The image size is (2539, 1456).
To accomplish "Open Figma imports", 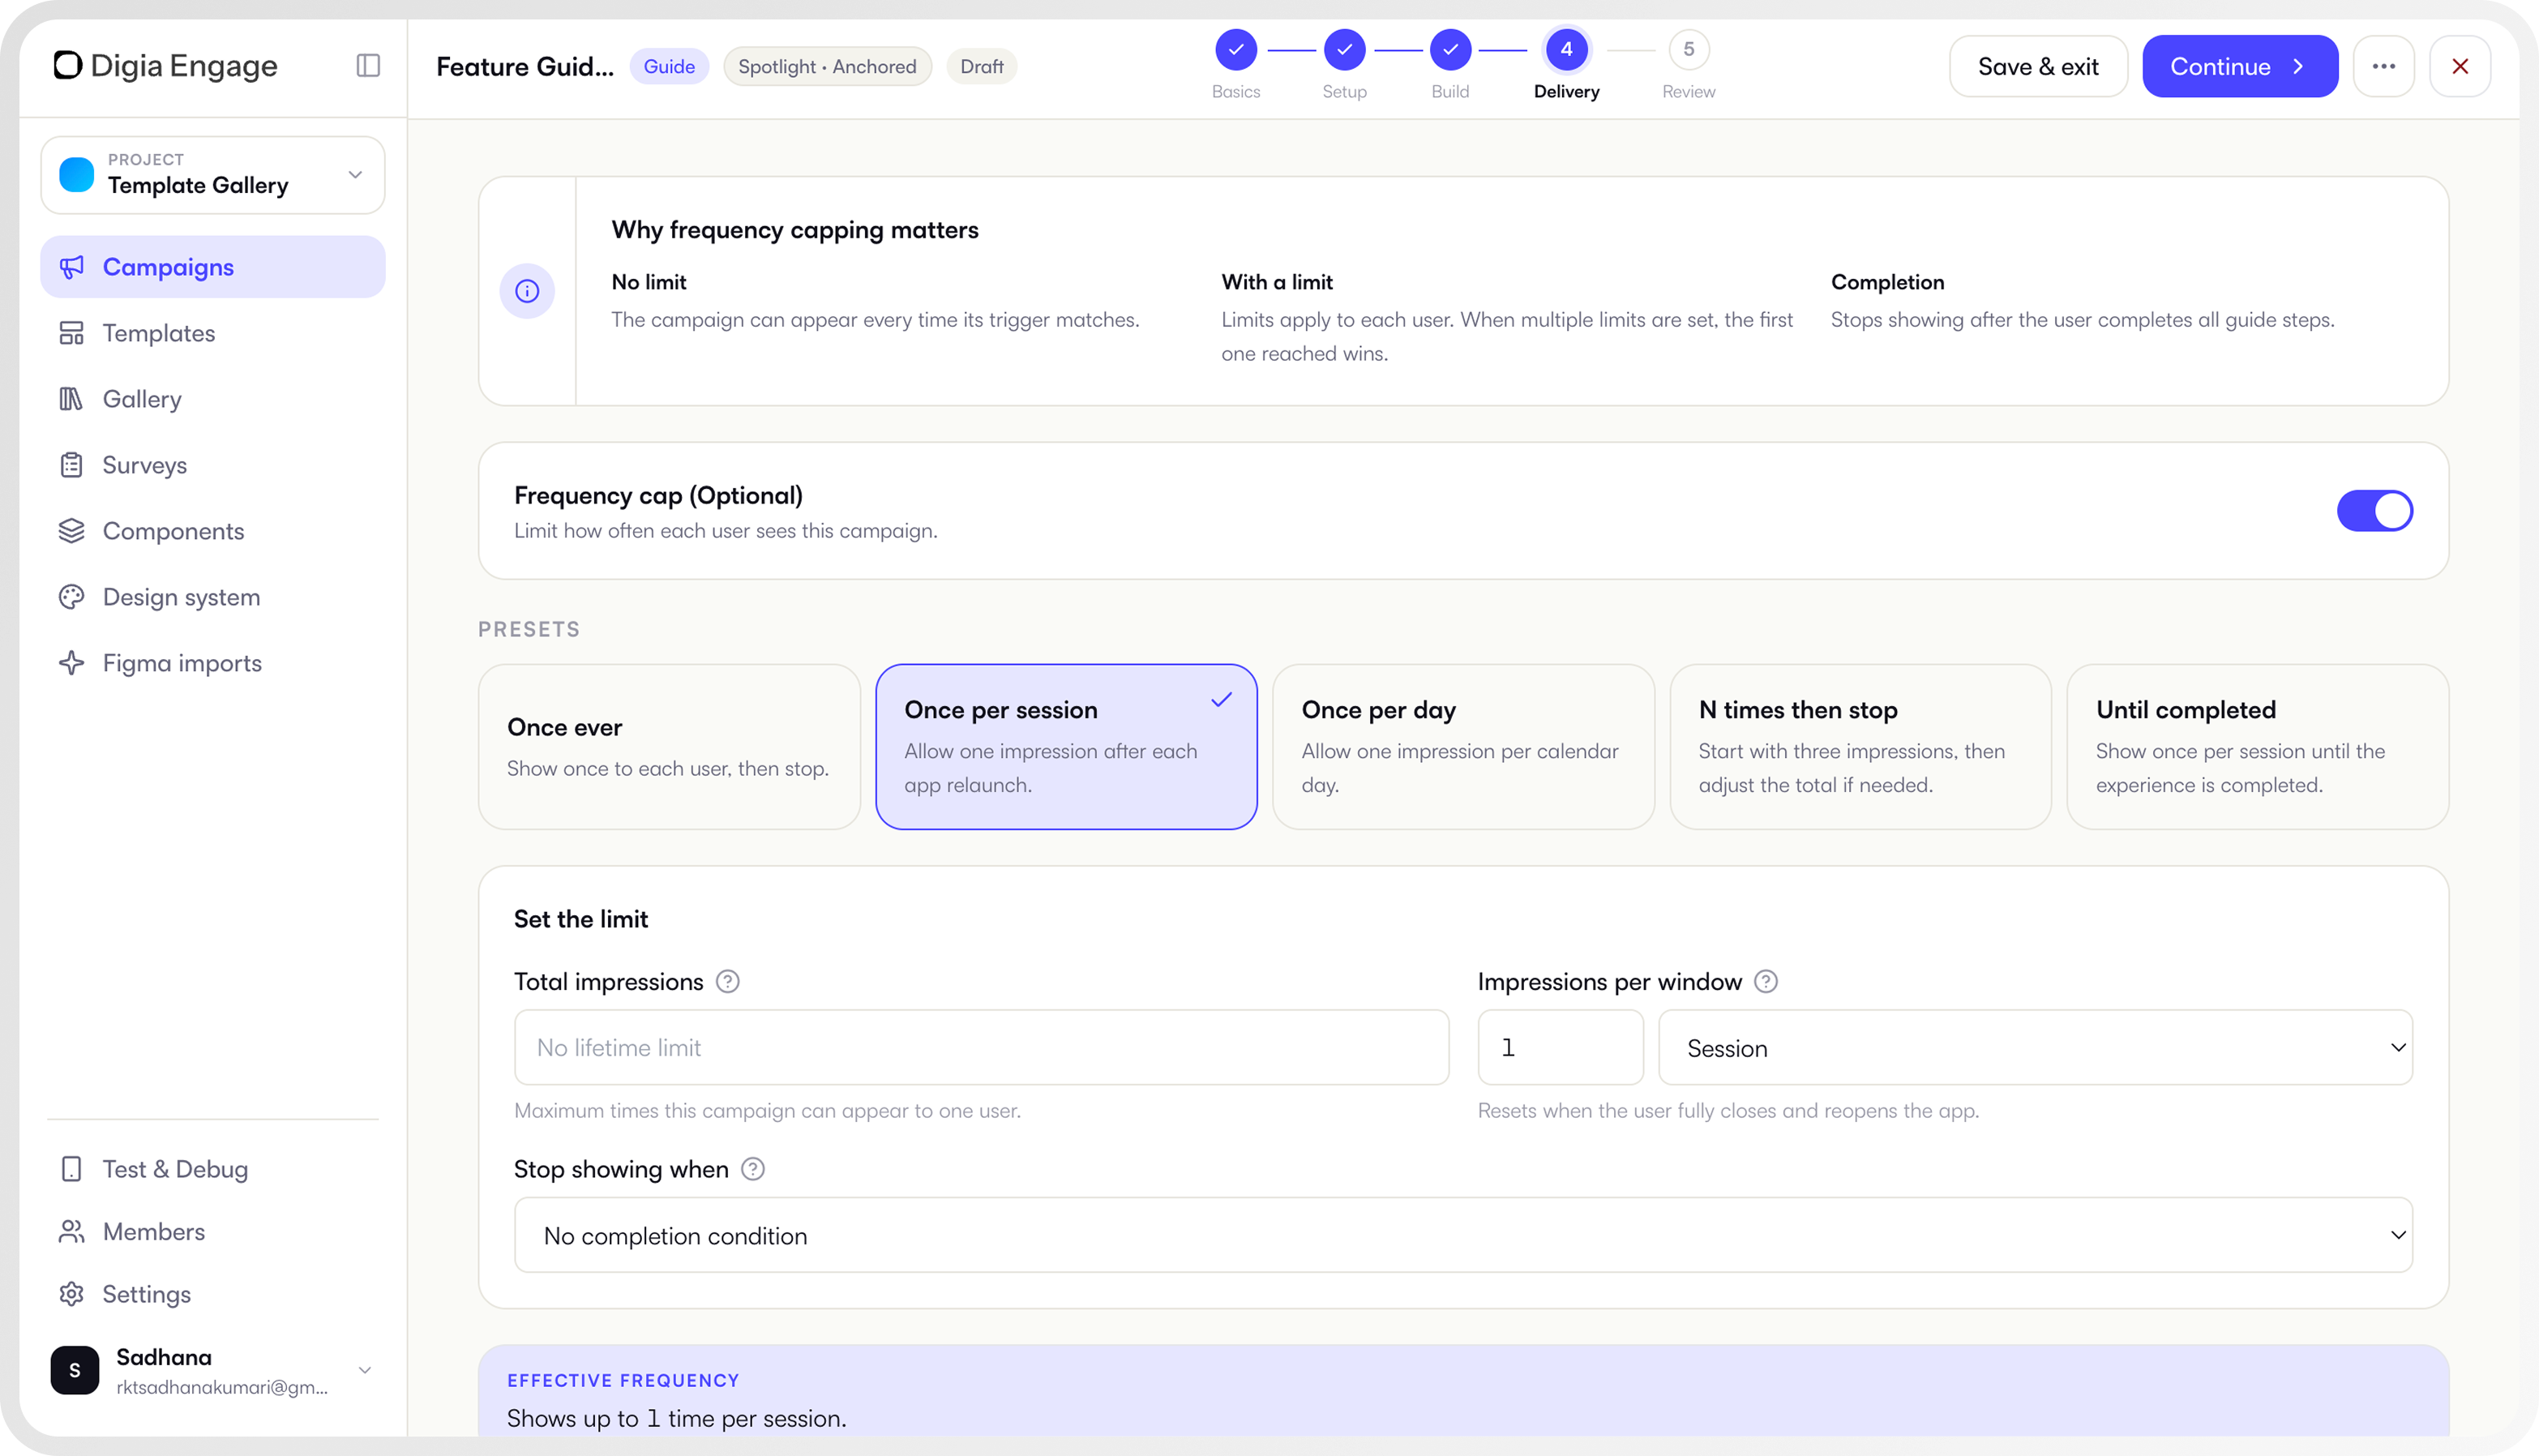I will (x=212, y=663).
